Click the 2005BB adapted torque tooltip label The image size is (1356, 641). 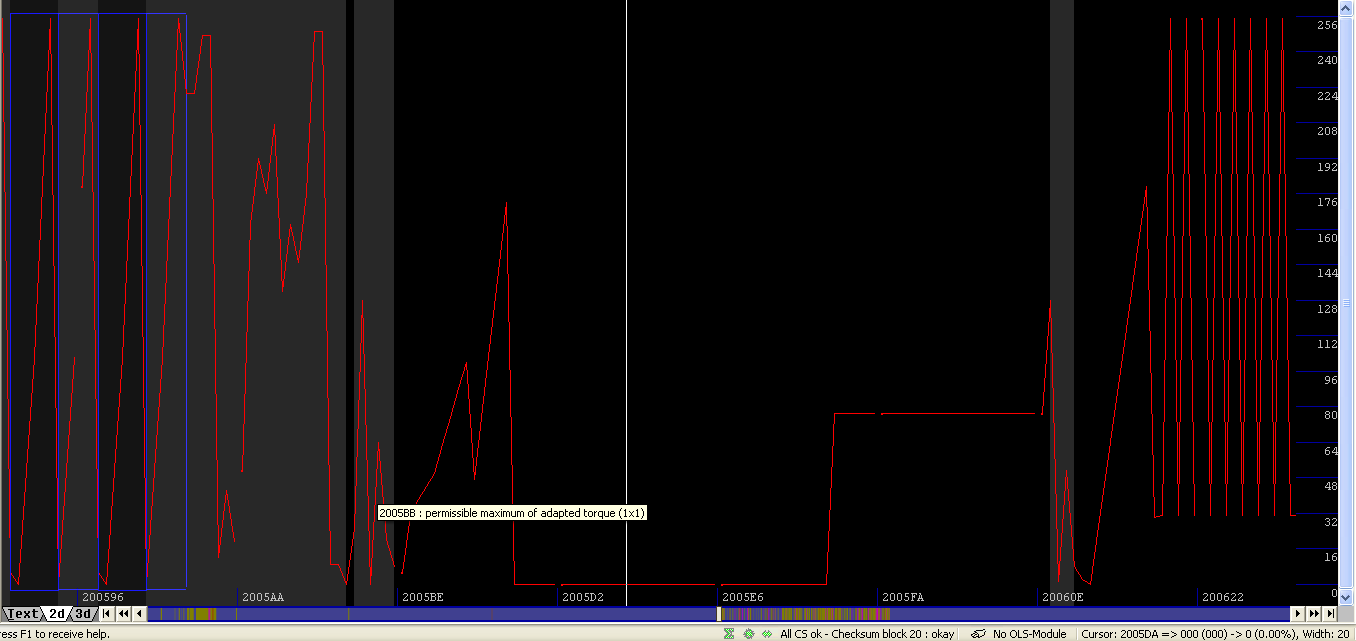pyautogui.click(x=512, y=513)
